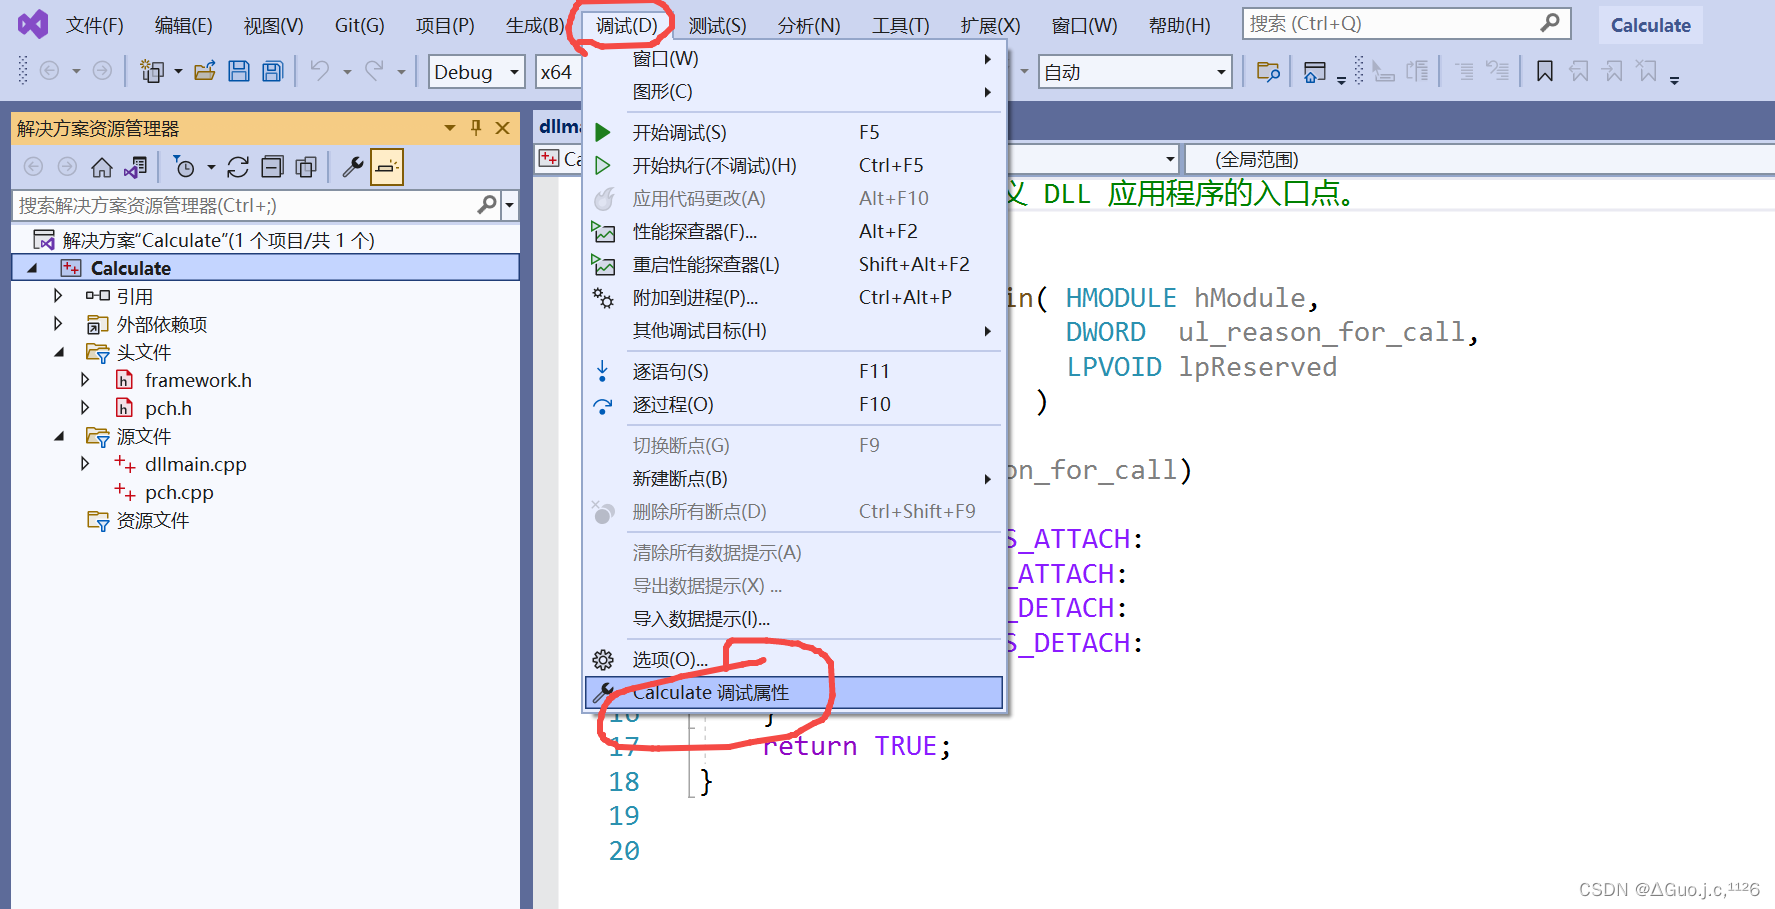Open the Debug configuration dropdown
The width and height of the screenshot is (1775, 909).
(514, 72)
